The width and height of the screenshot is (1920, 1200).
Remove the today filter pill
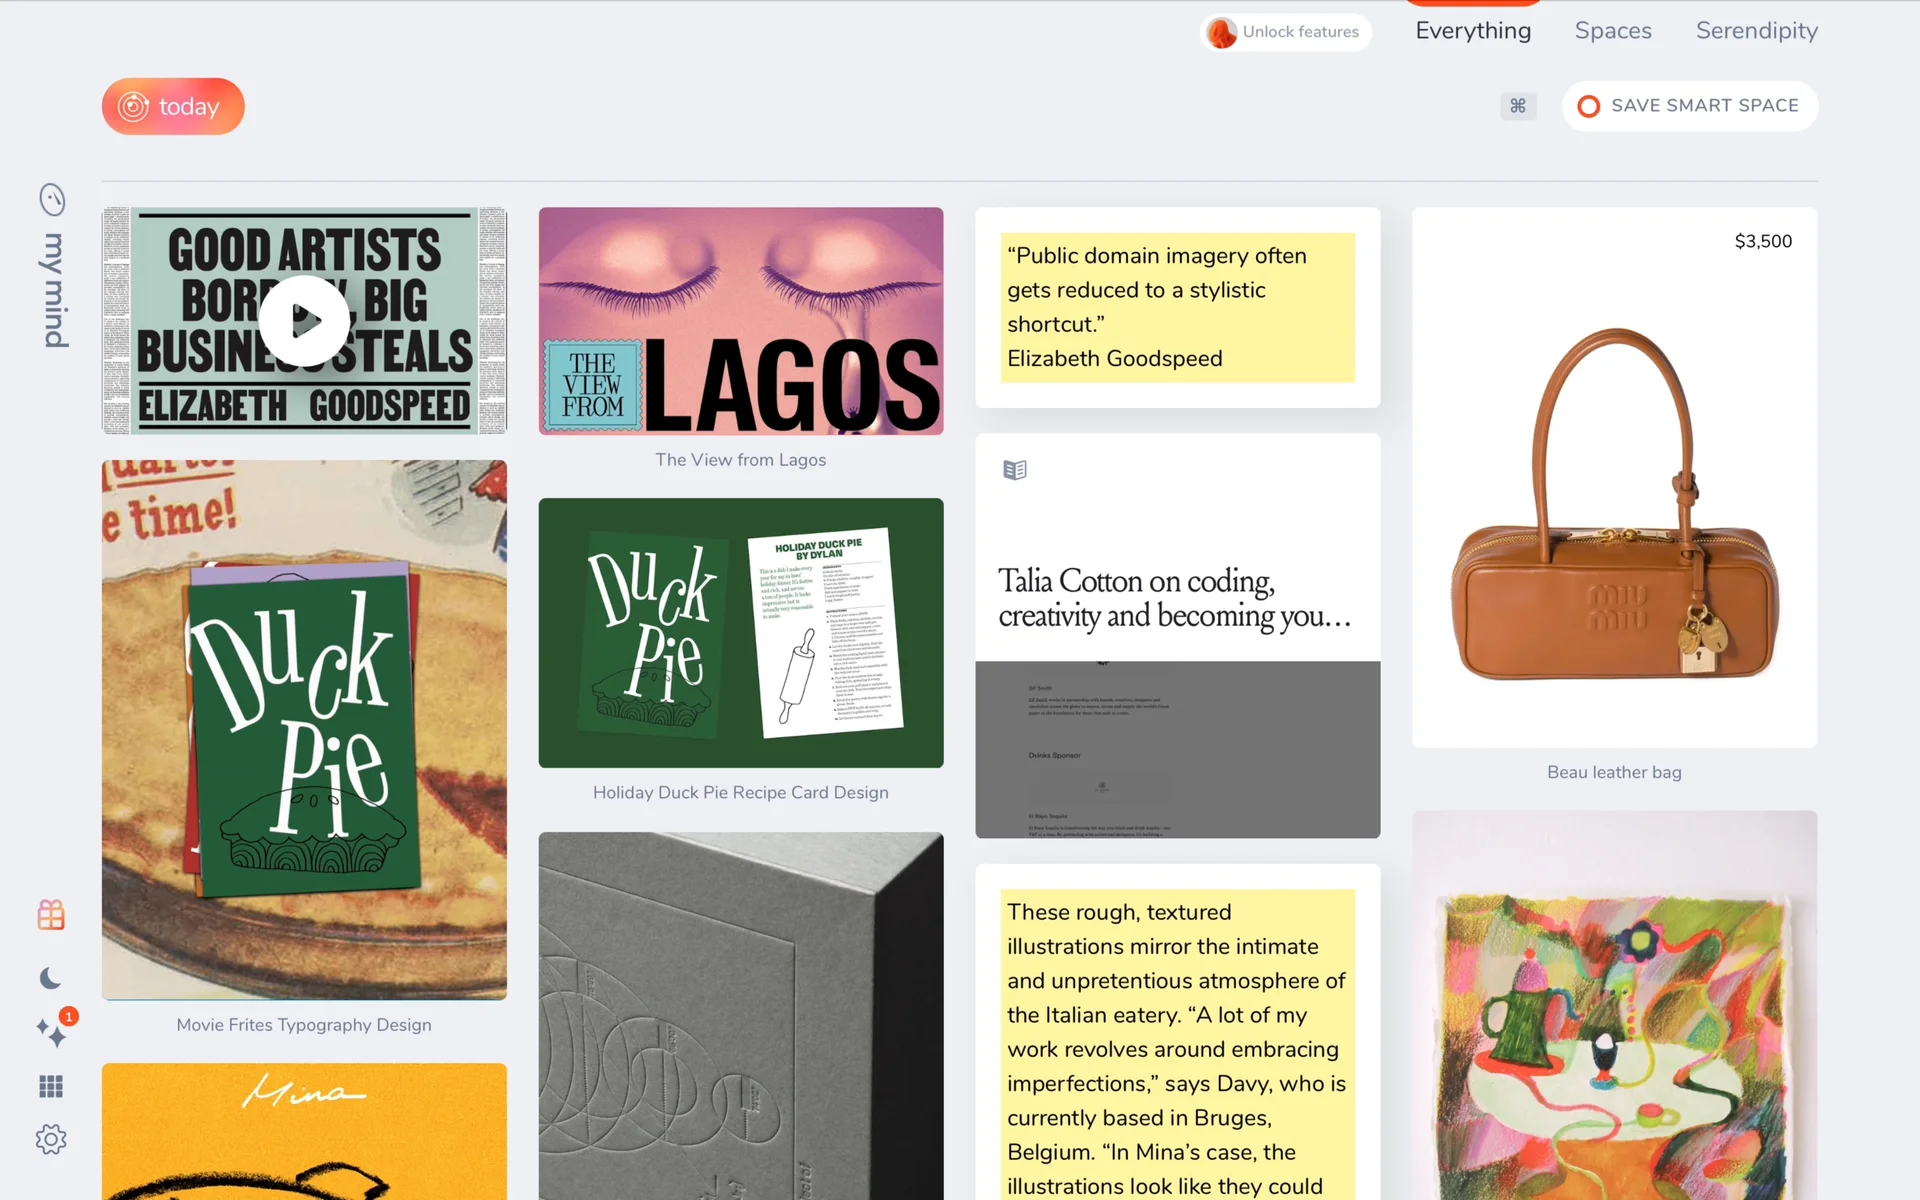coord(173,106)
